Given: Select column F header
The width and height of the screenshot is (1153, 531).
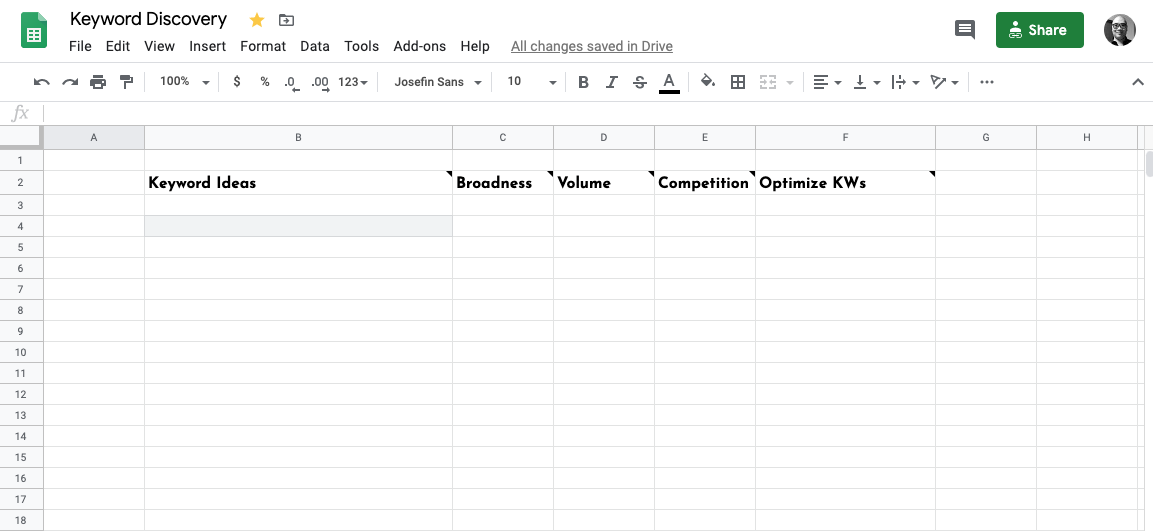Looking at the screenshot, I should 846,138.
